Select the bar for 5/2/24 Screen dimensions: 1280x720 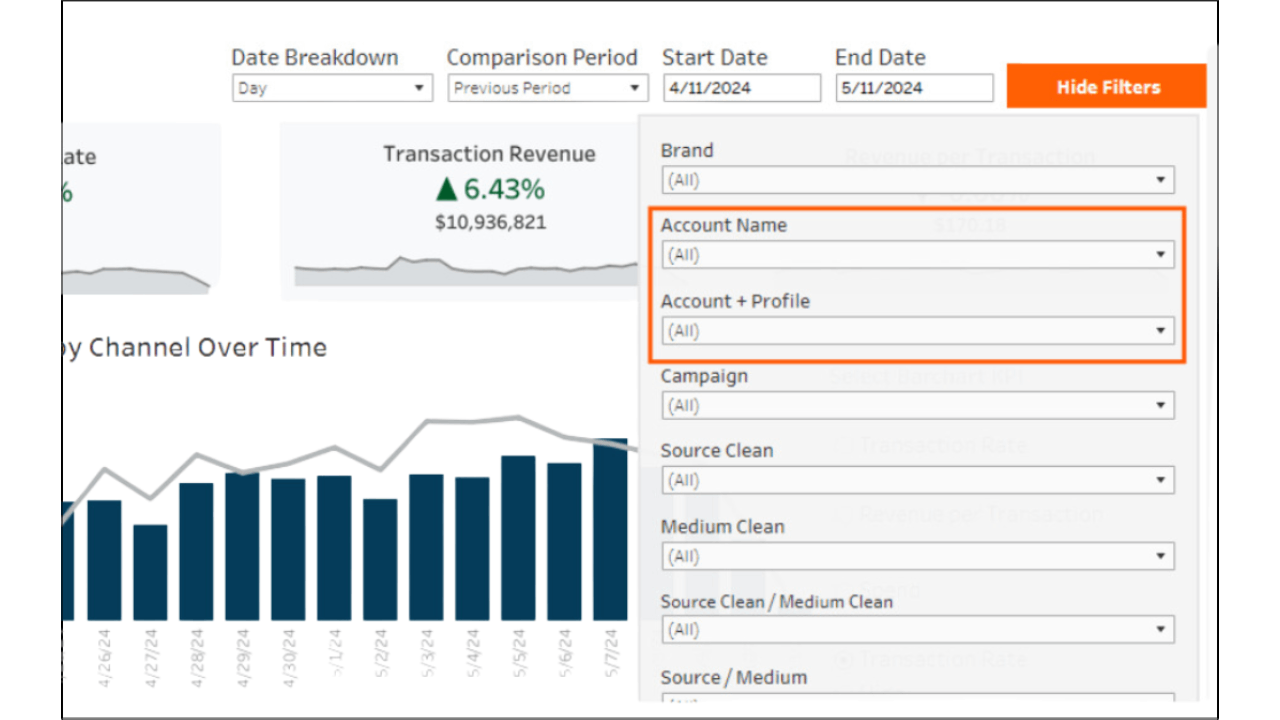[380, 560]
